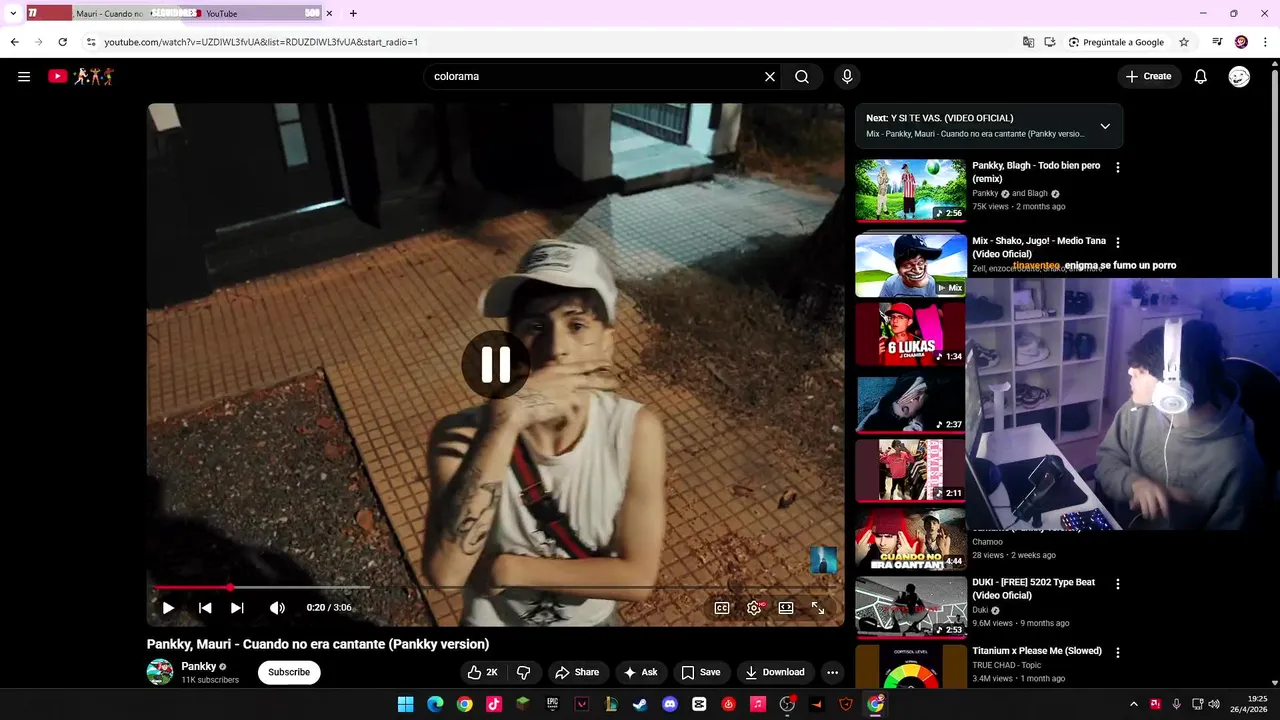This screenshot has height=720, width=1280.
Task: Close the current YouTube tab
Action: 329,13
